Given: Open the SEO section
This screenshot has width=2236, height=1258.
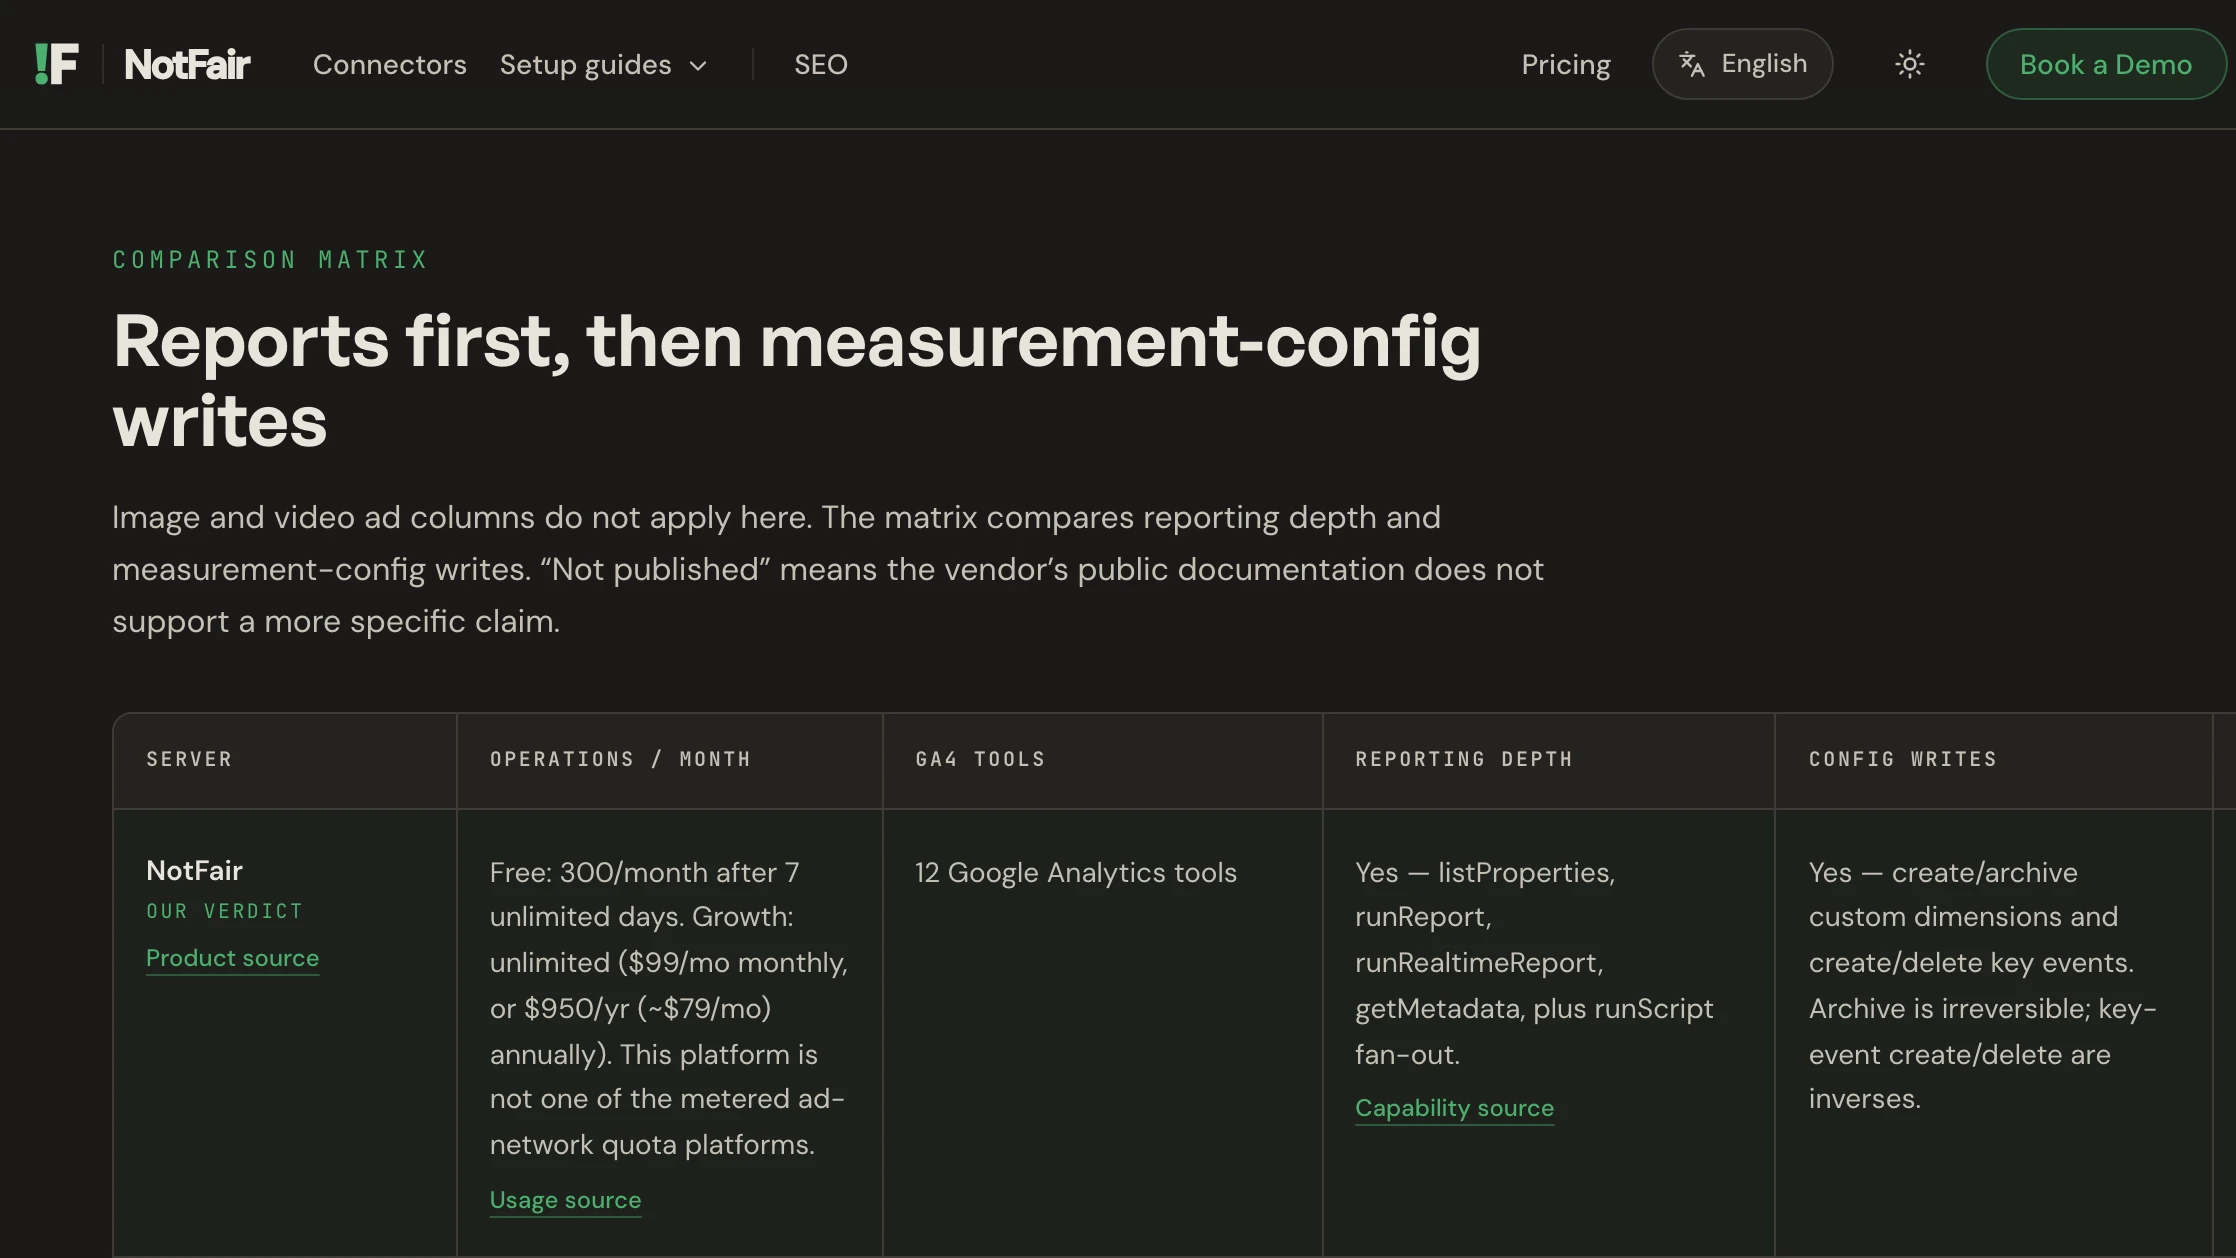Looking at the screenshot, I should click(820, 64).
